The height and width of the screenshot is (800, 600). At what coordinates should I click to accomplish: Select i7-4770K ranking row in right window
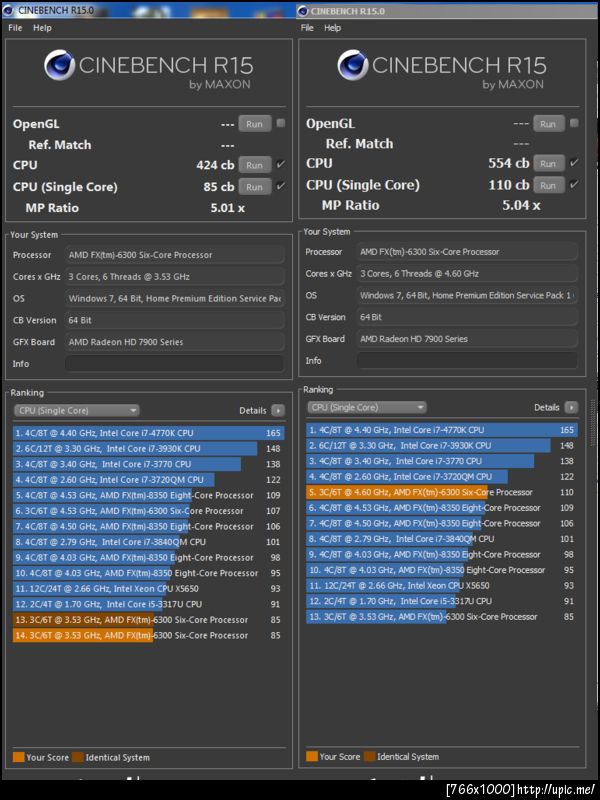(x=442, y=430)
